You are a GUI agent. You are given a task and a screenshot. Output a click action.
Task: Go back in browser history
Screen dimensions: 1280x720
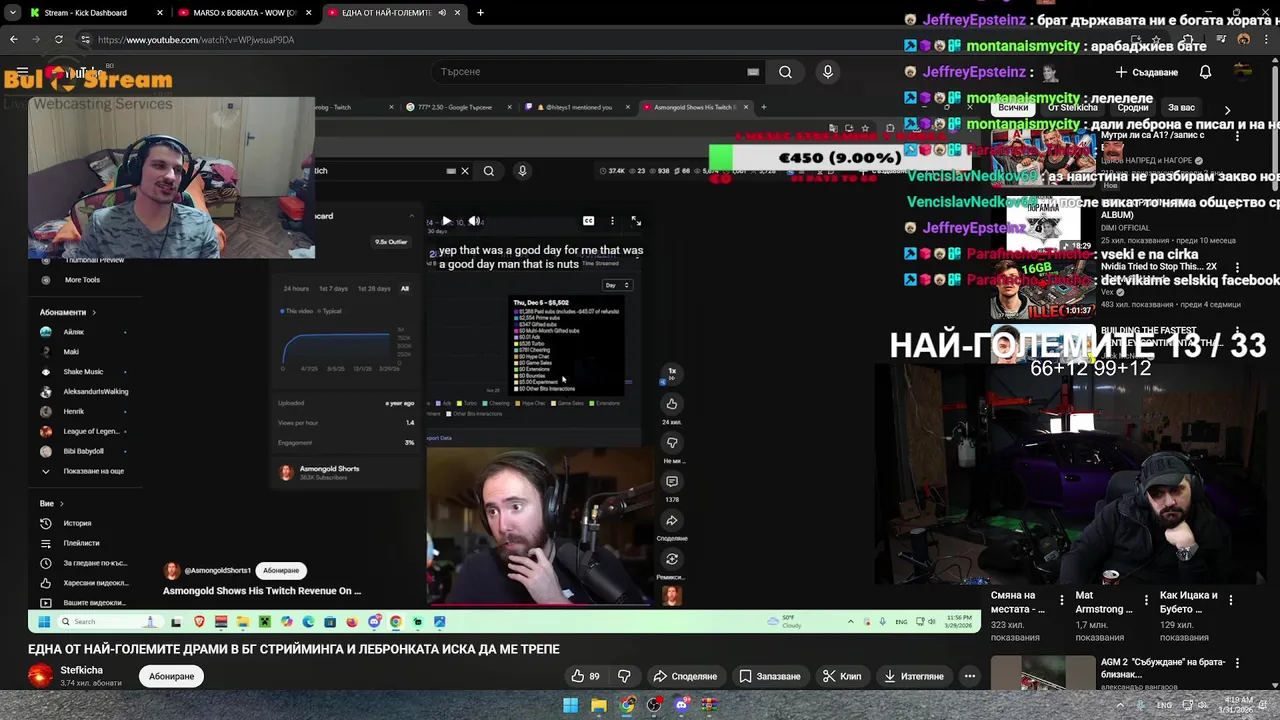click(x=13, y=40)
